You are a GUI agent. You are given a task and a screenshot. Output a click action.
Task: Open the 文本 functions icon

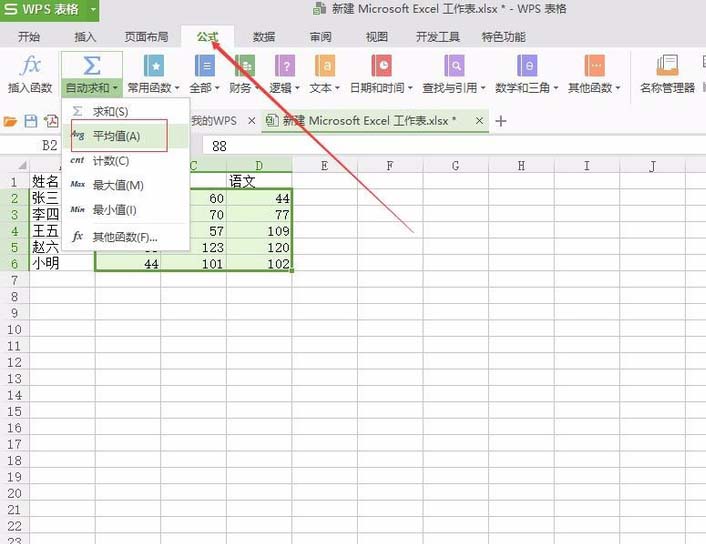325,66
